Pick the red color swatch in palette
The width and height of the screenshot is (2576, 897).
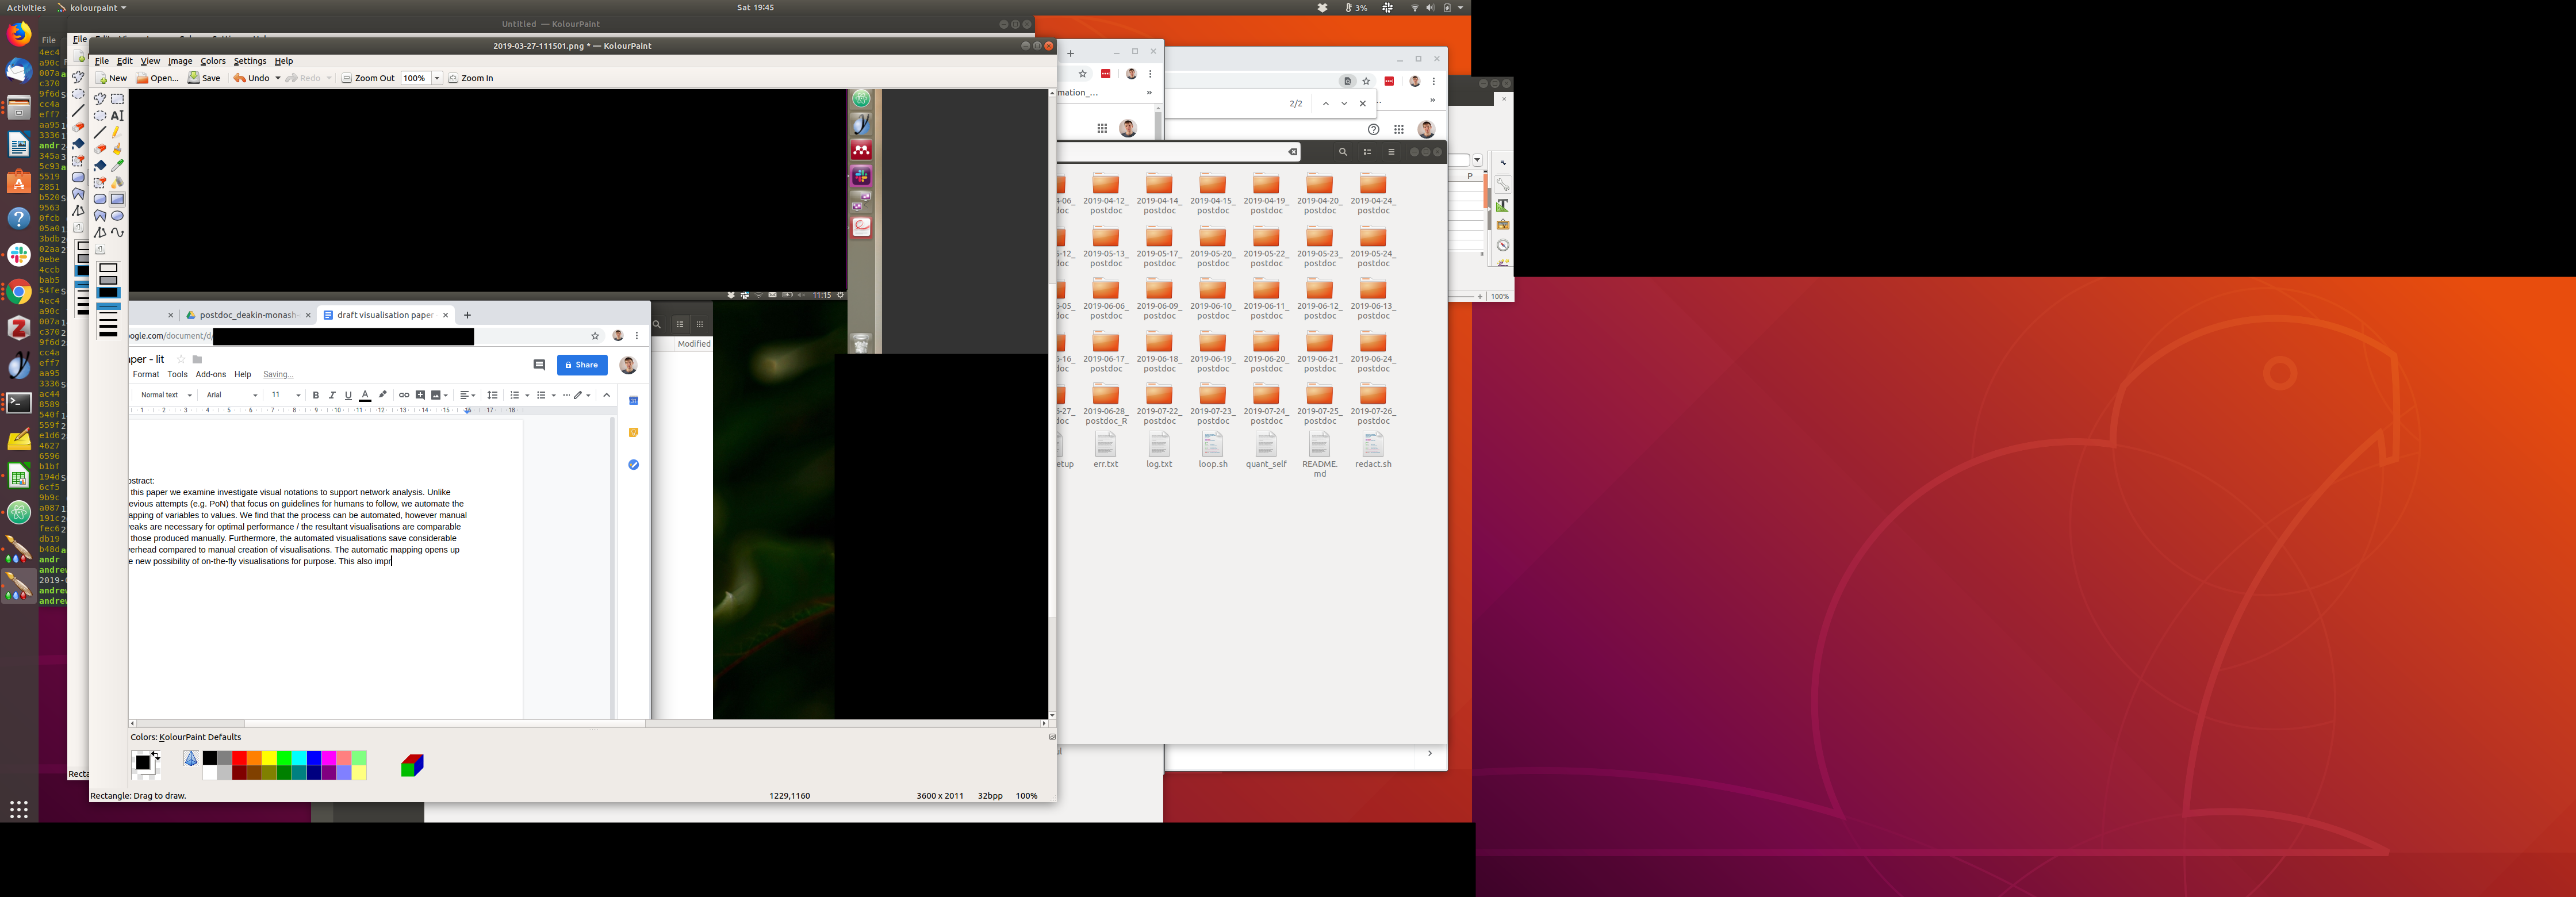pos(240,758)
